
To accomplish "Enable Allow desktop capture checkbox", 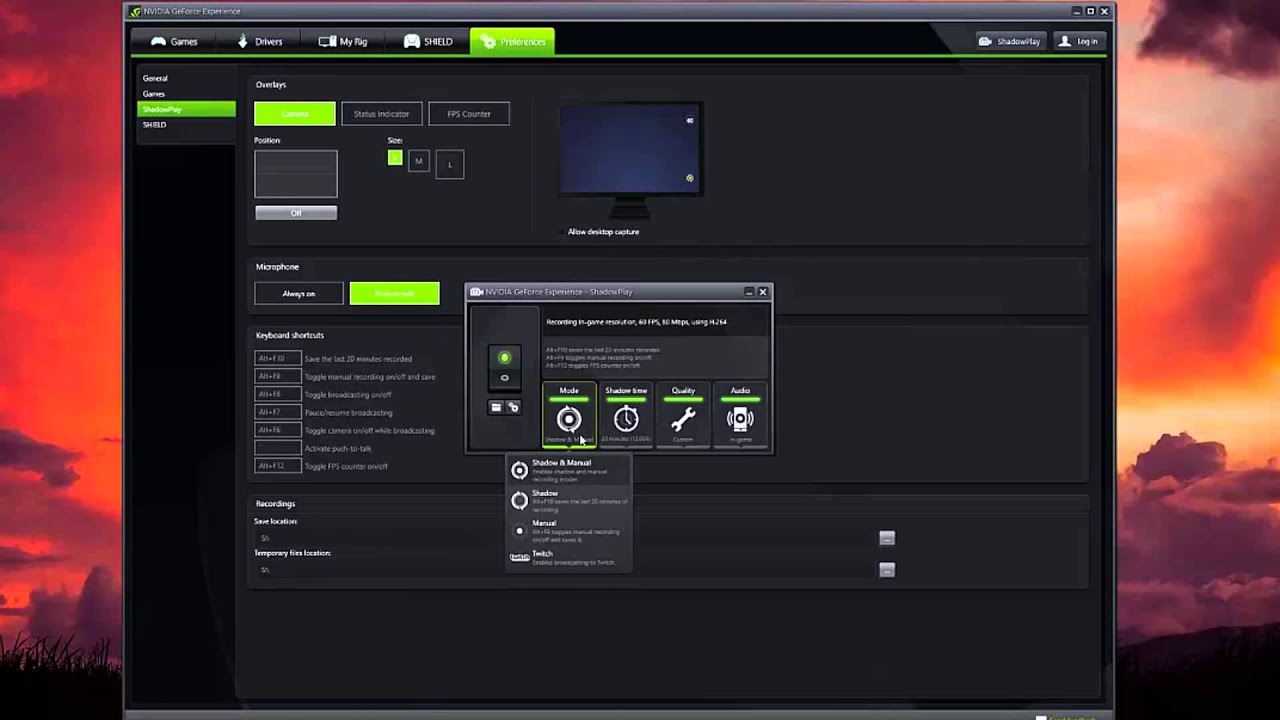I will tap(562, 232).
